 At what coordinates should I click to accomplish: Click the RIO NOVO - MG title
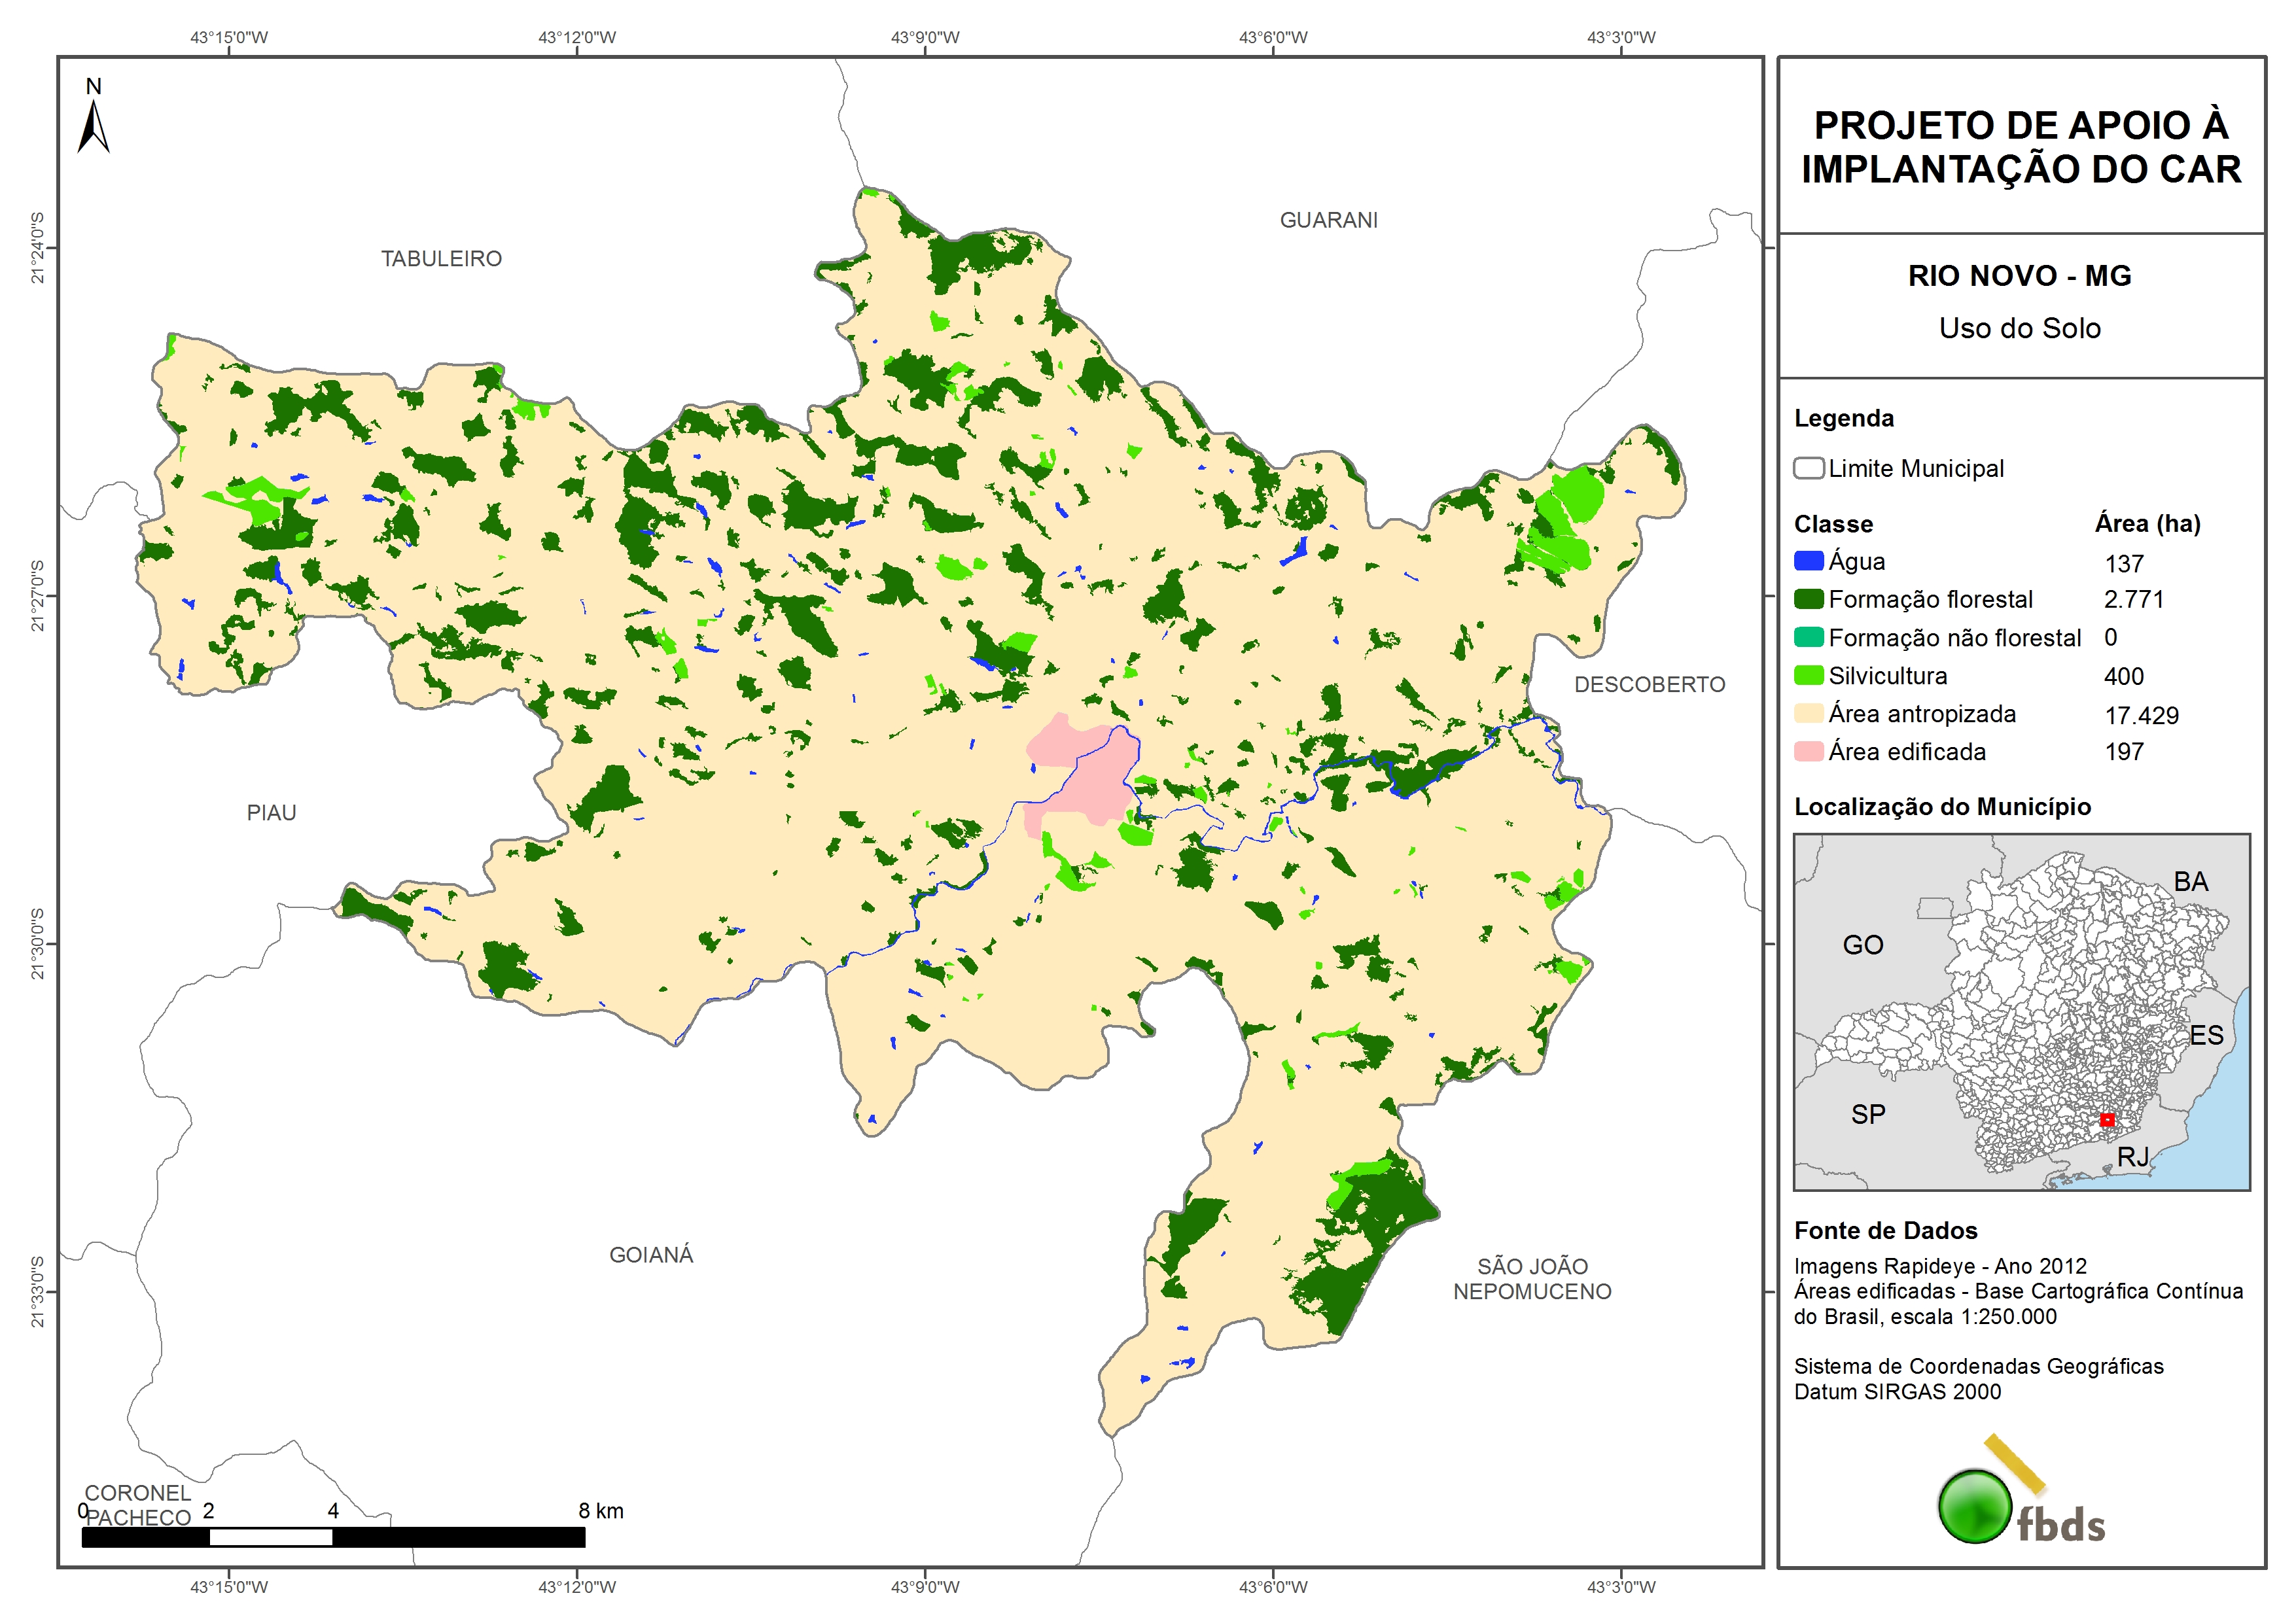[2019, 276]
